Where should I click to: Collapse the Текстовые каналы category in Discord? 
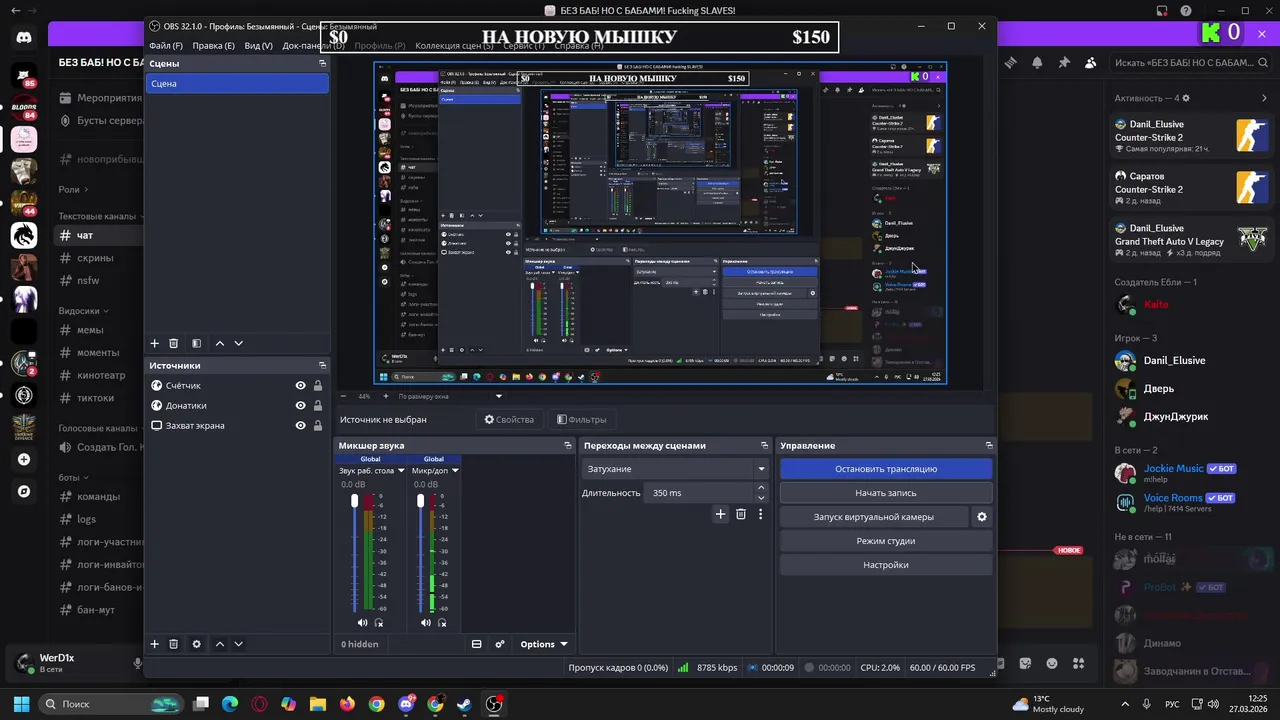click(101, 216)
